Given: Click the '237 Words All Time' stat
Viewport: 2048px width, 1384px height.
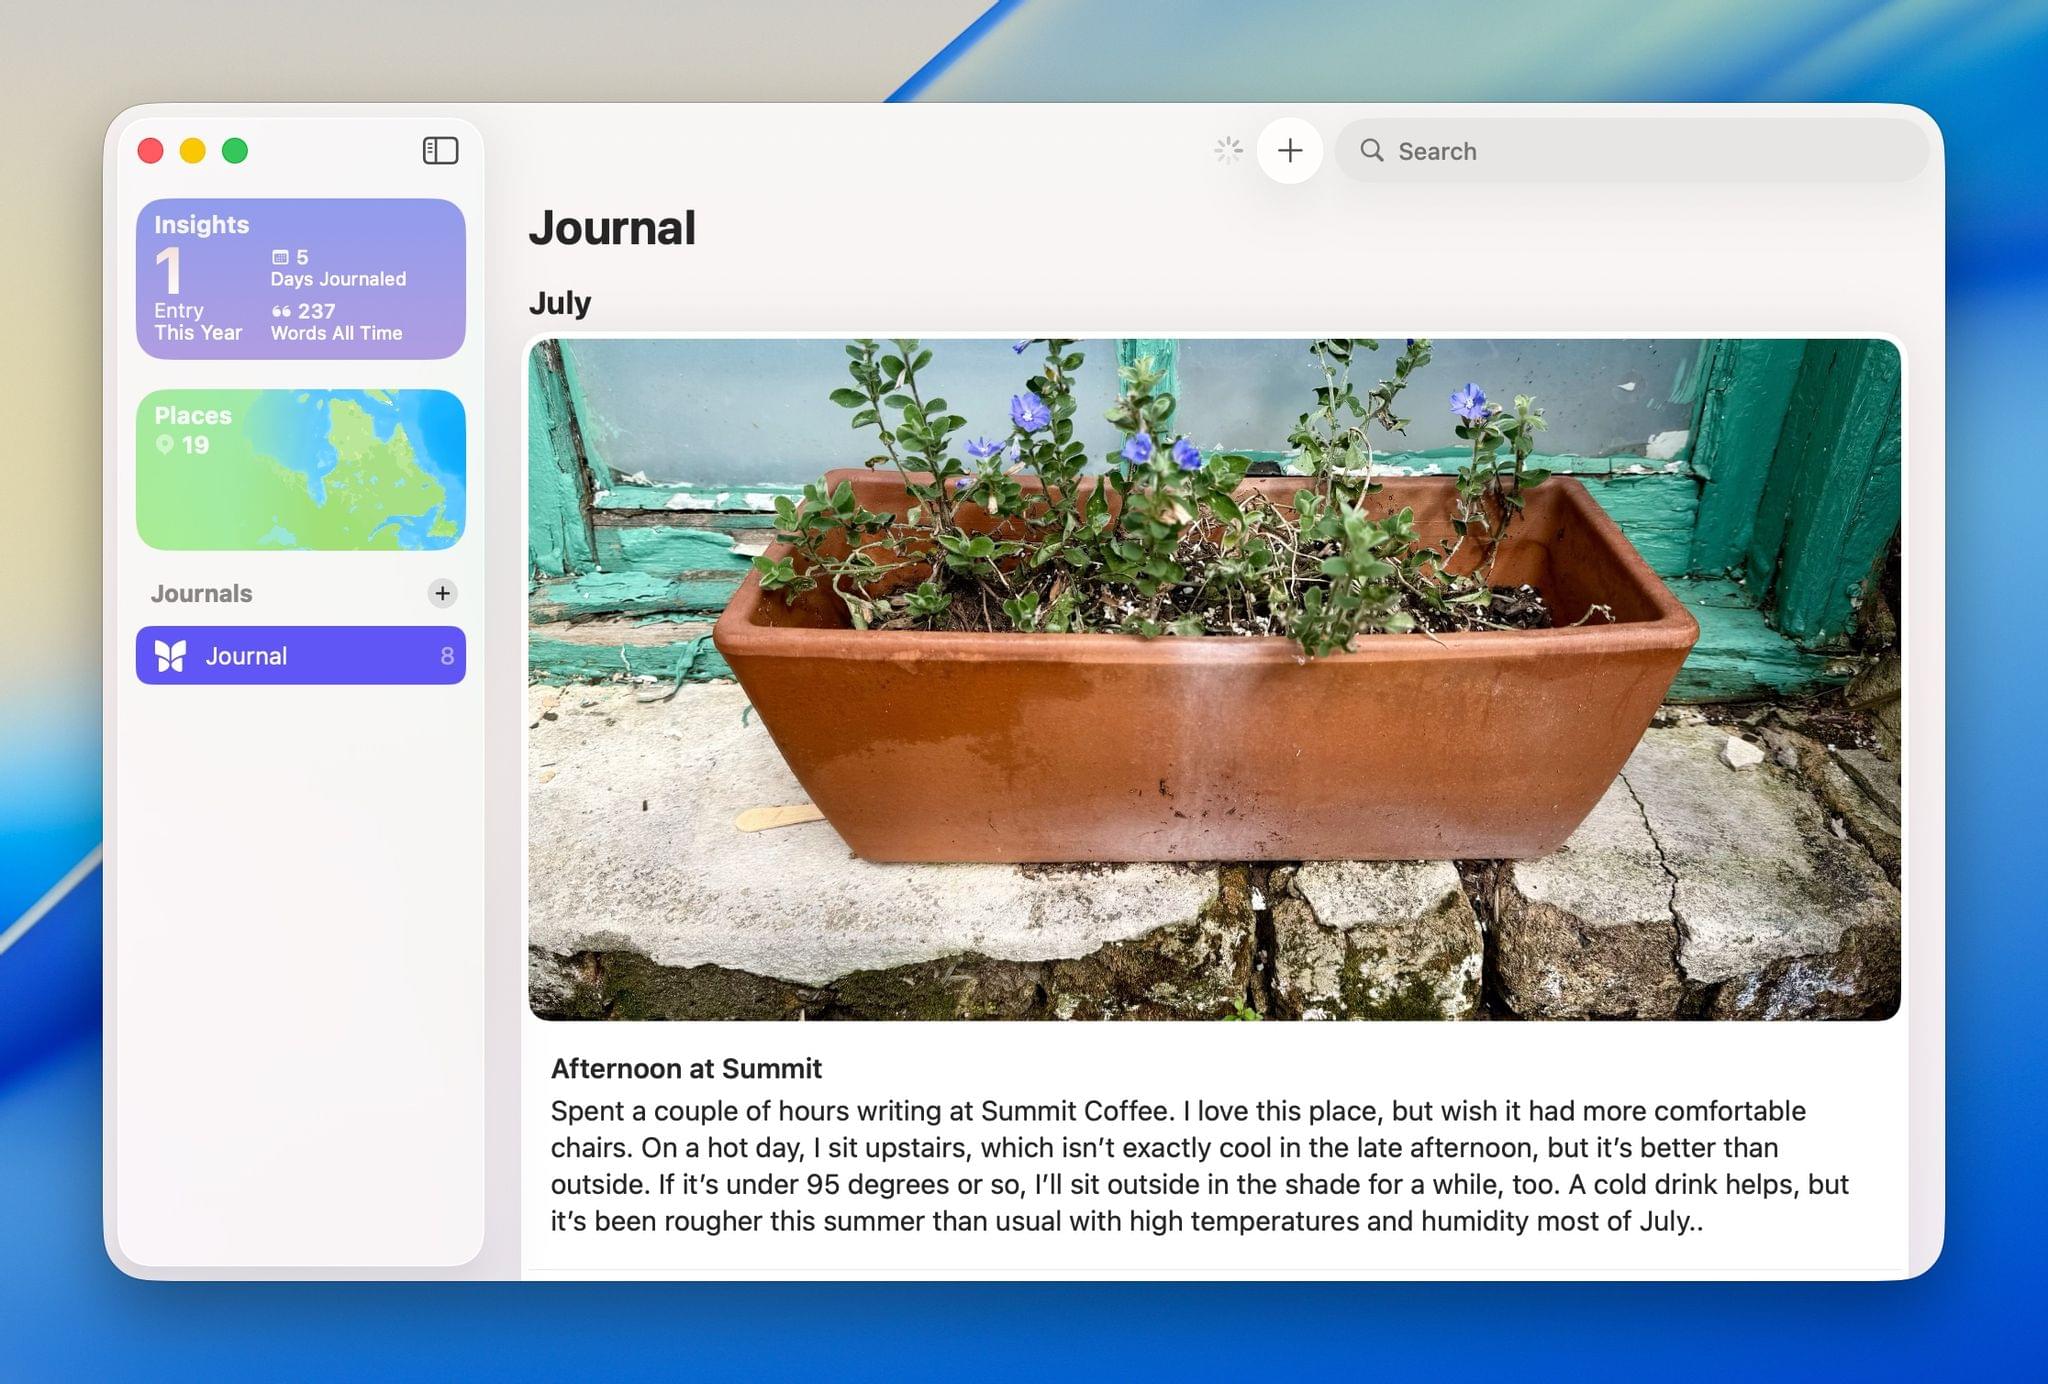Looking at the screenshot, I should coord(336,322).
